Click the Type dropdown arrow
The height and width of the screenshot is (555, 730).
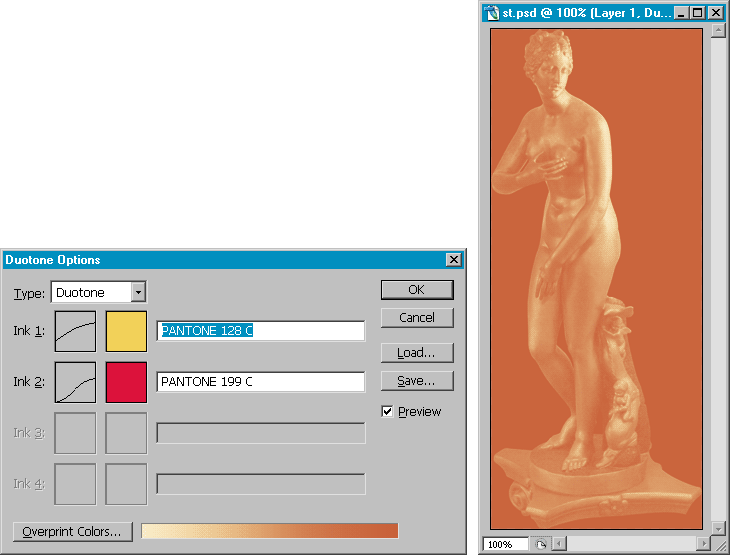(x=138, y=292)
